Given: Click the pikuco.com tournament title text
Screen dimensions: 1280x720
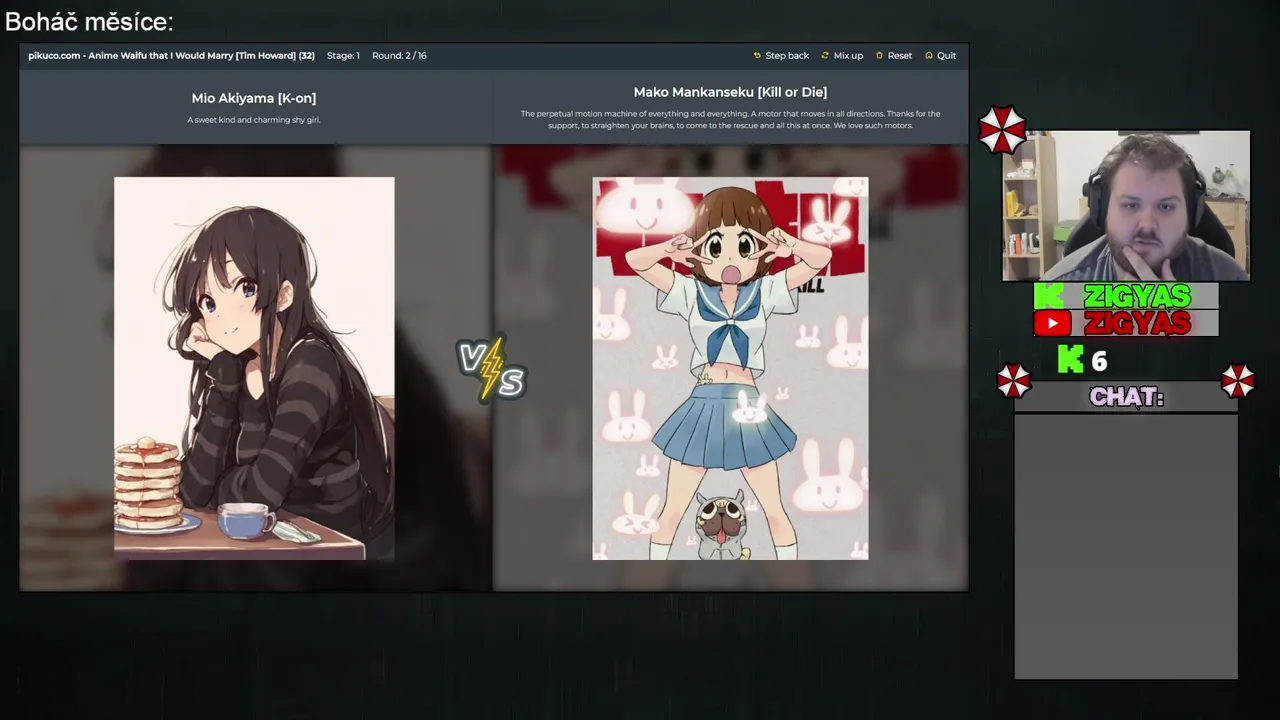Looking at the screenshot, I should tap(171, 55).
